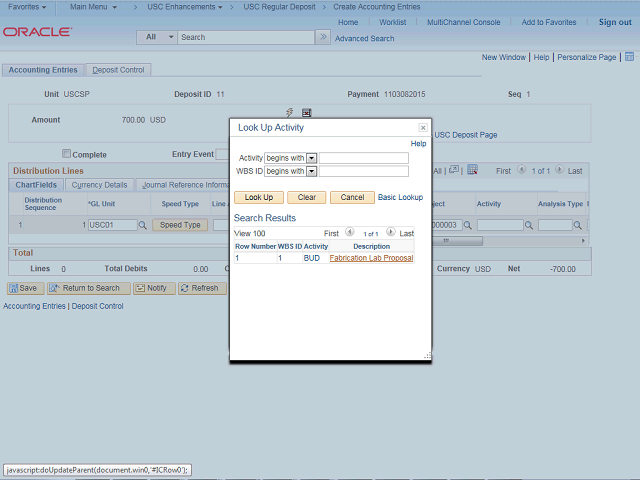This screenshot has width=640, height=480.
Task: Click Add to Favorites link
Action: (549, 22)
